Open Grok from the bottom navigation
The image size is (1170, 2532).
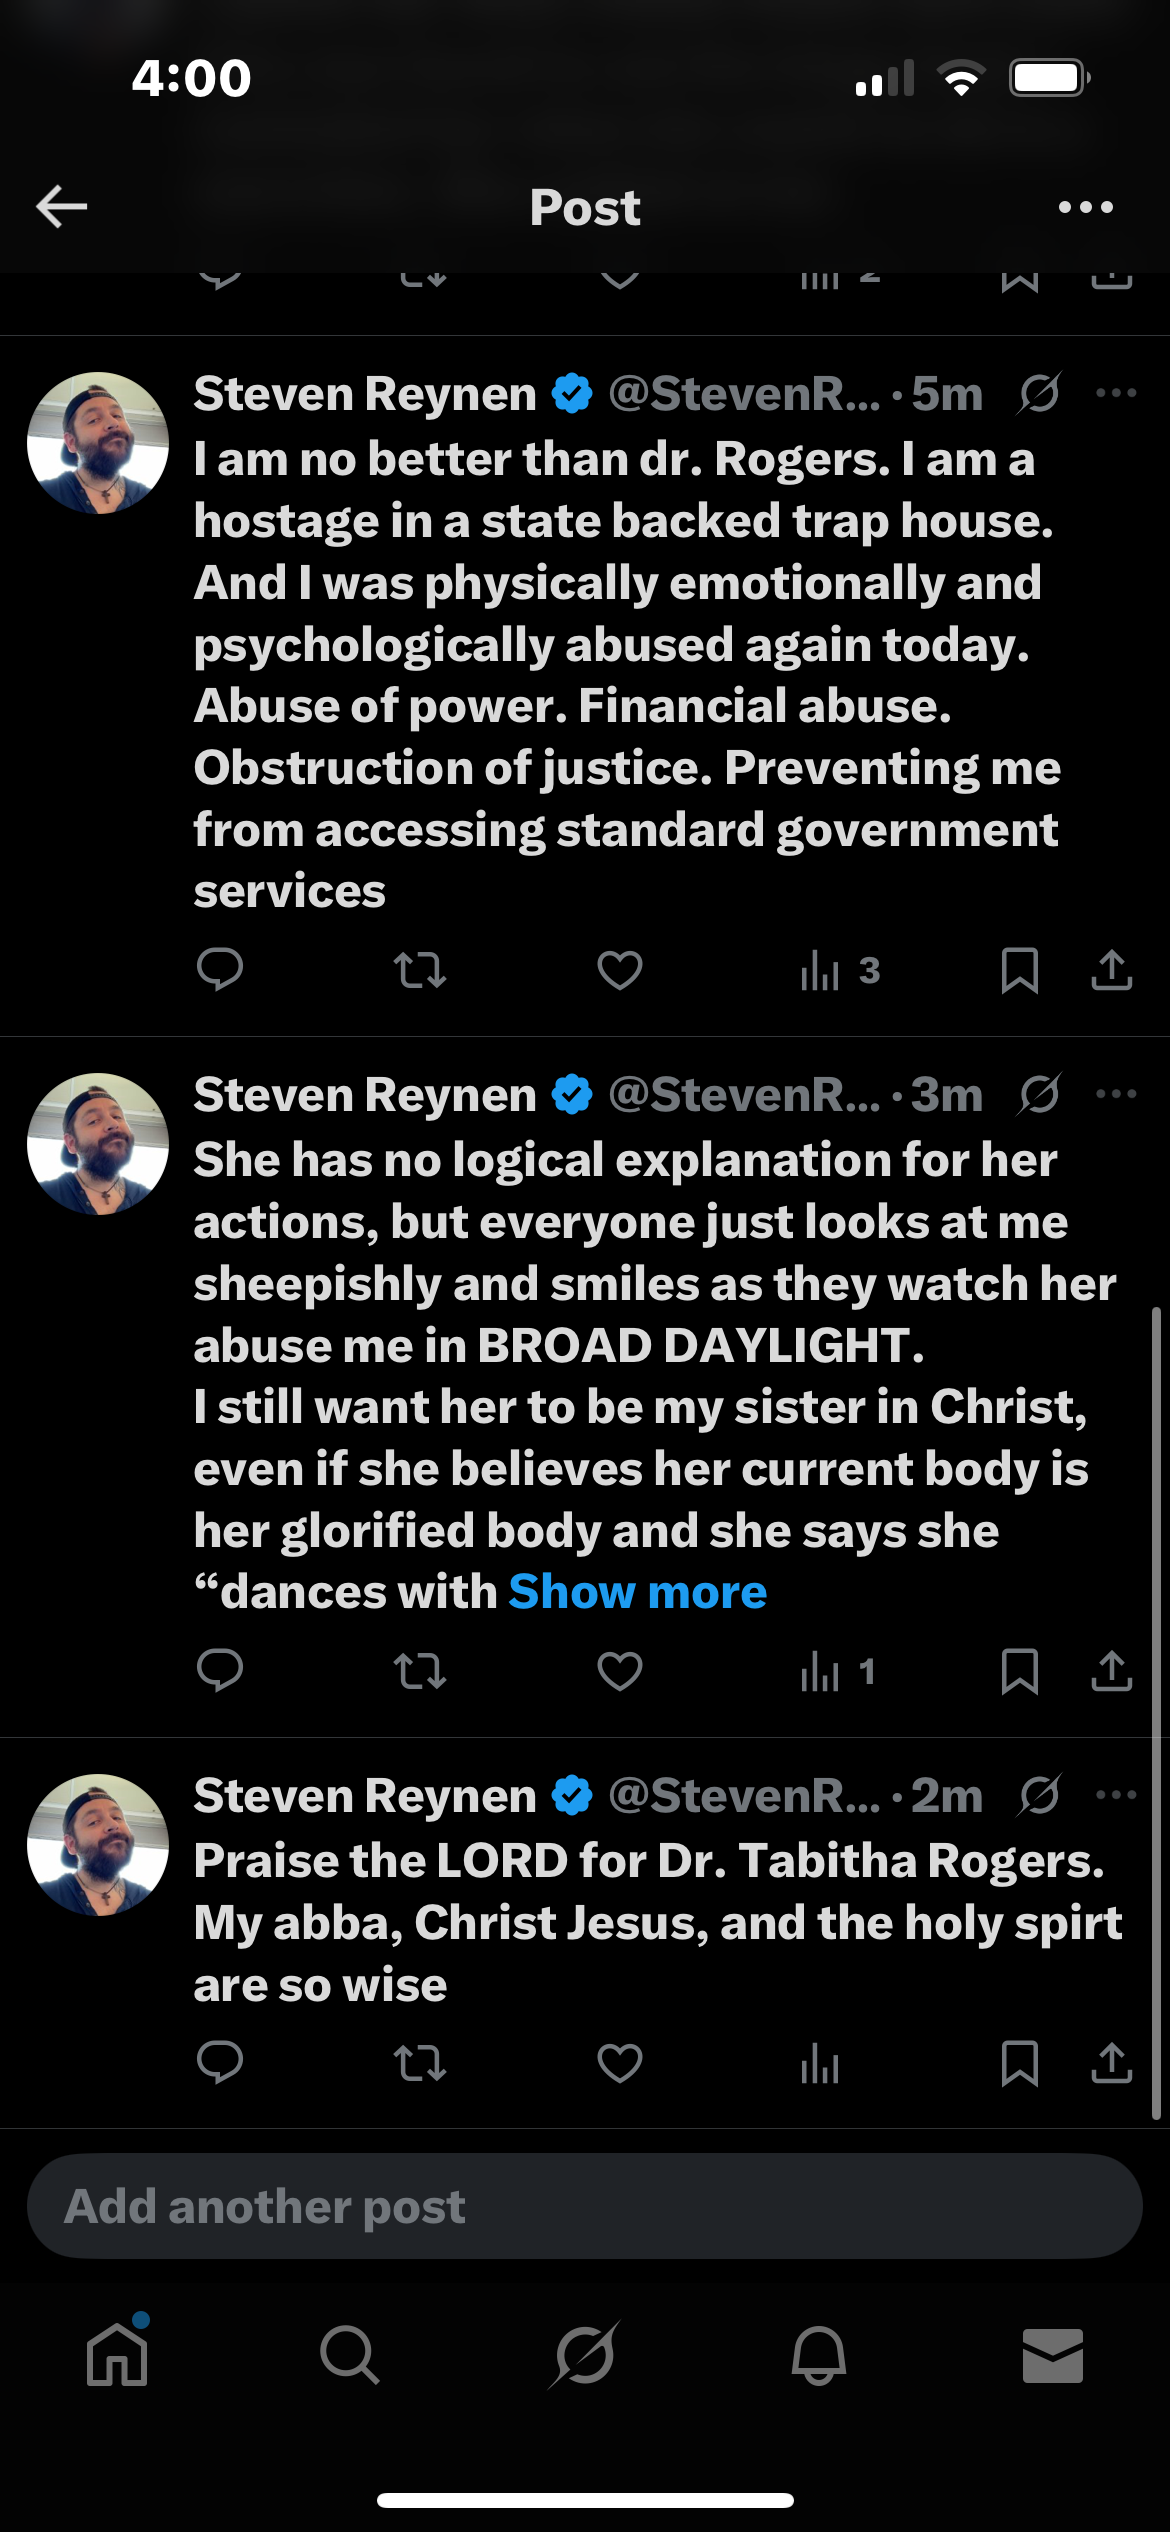coord(585,2354)
